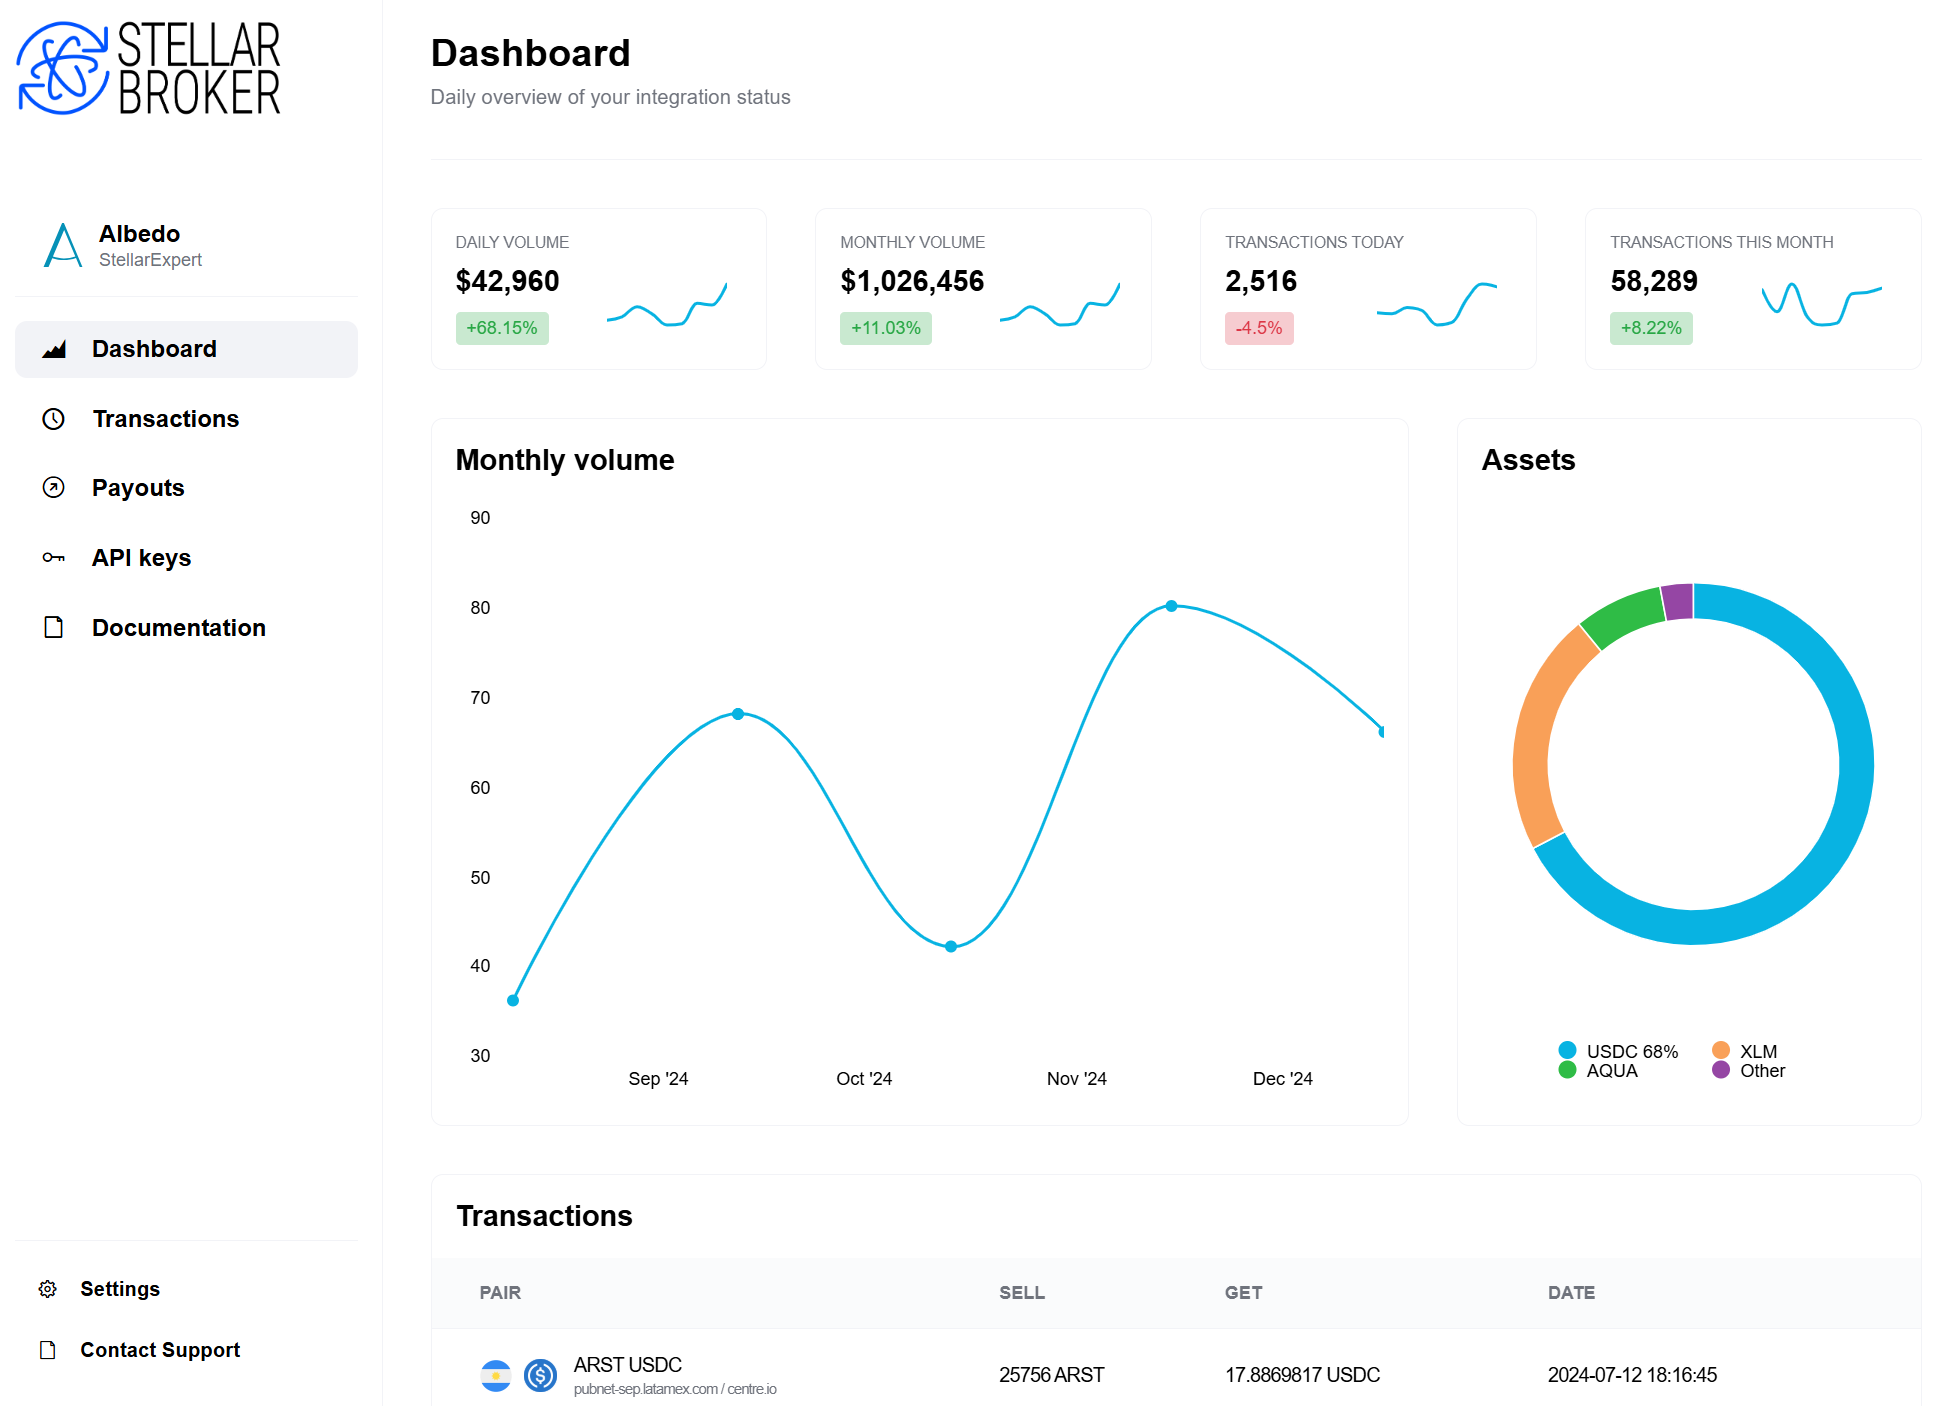Viewport: 1944px width, 1406px height.
Task: Open the Payouts menu item
Action: (x=138, y=488)
